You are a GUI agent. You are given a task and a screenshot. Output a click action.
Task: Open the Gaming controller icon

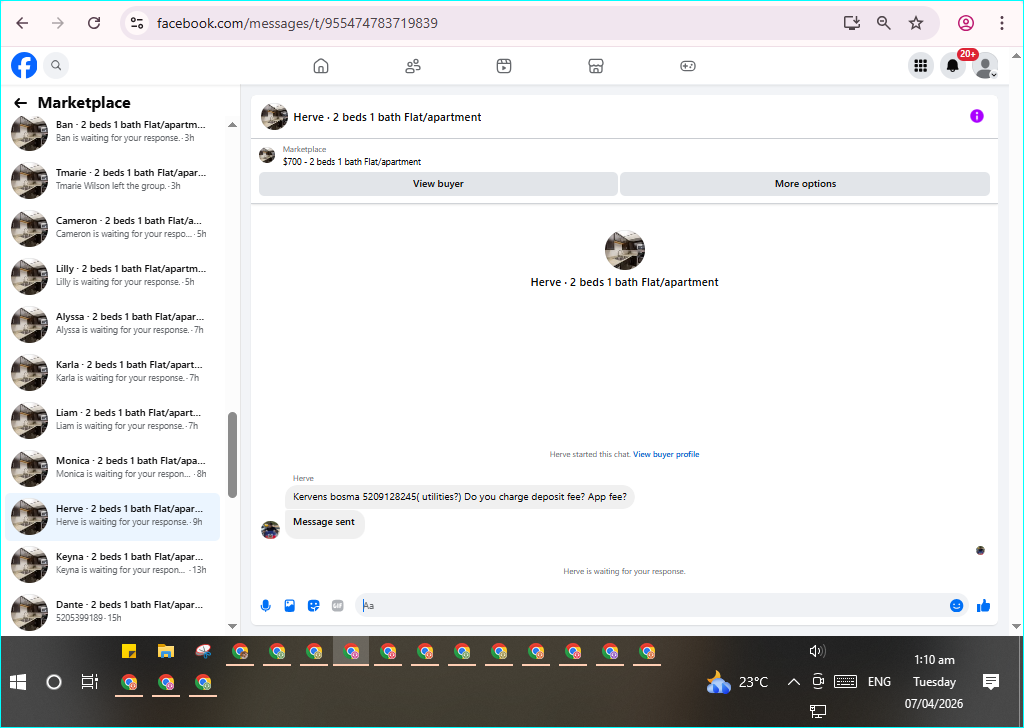[688, 66]
